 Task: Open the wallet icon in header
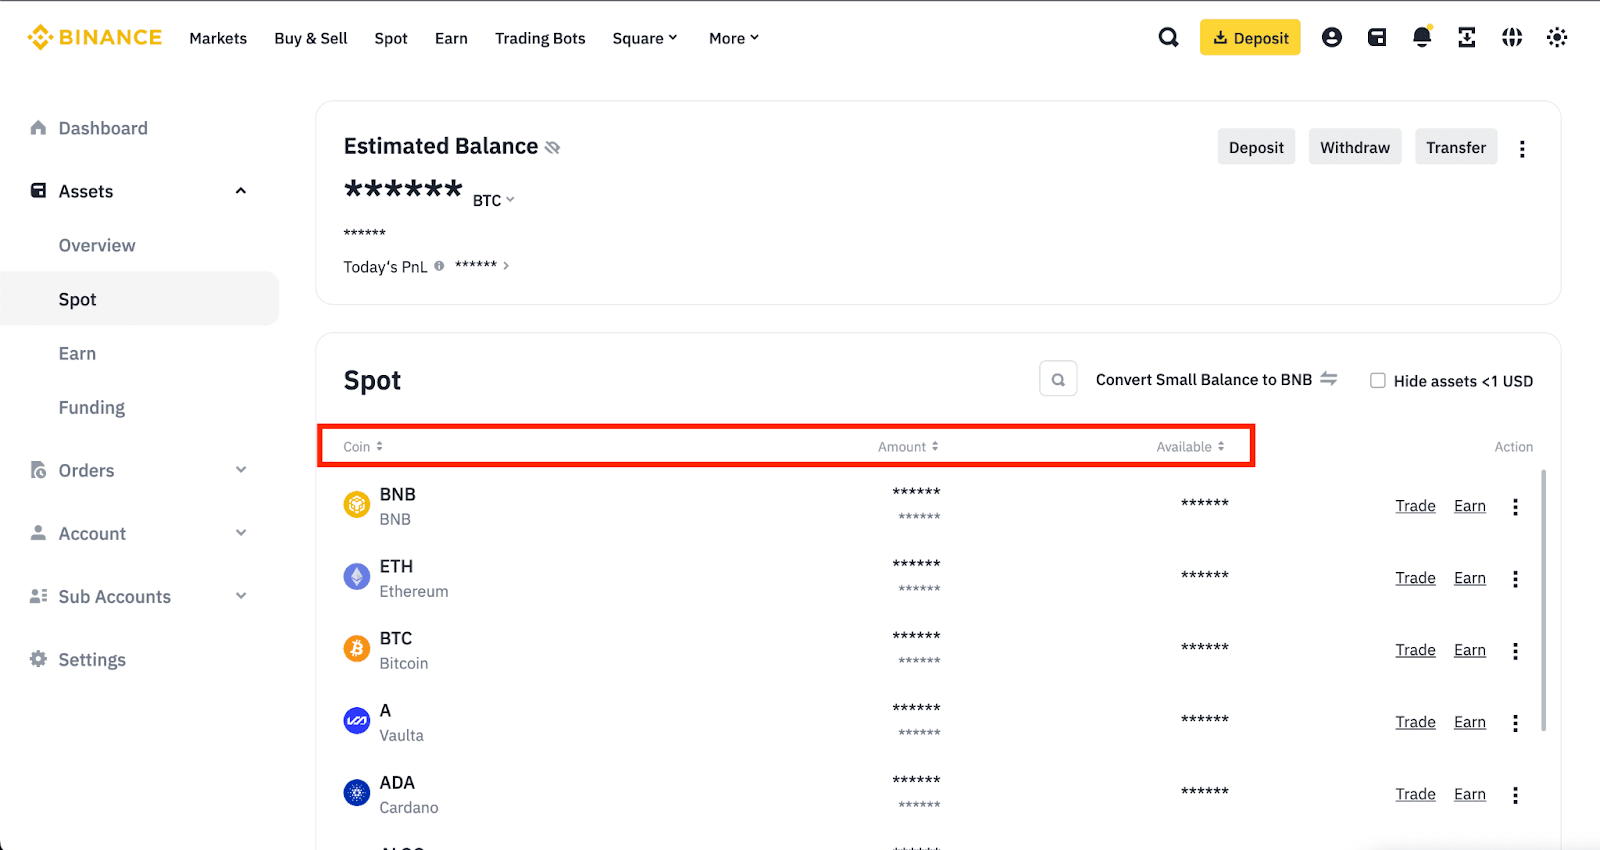click(x=1377, y=37)
